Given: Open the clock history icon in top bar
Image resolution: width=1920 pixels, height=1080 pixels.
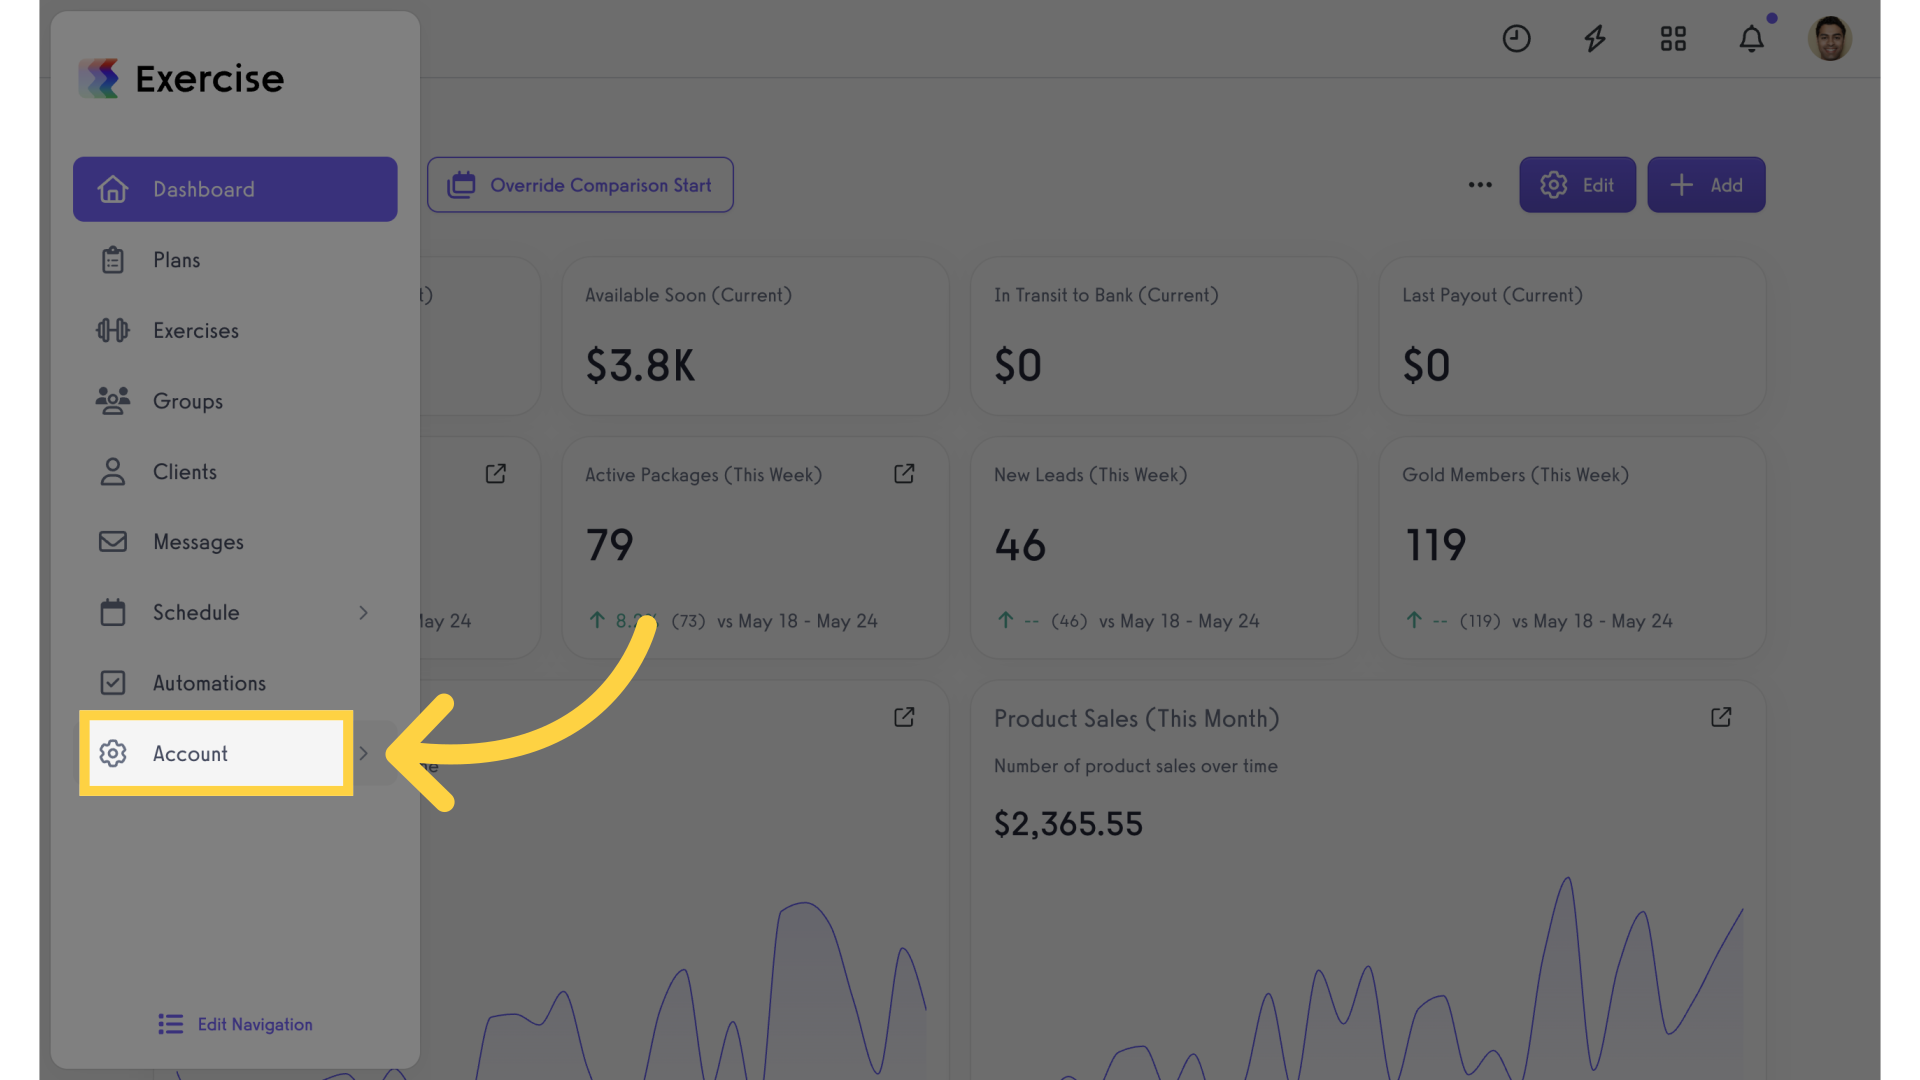Looking at the screenshot, I should click(x=1516, y=39).
